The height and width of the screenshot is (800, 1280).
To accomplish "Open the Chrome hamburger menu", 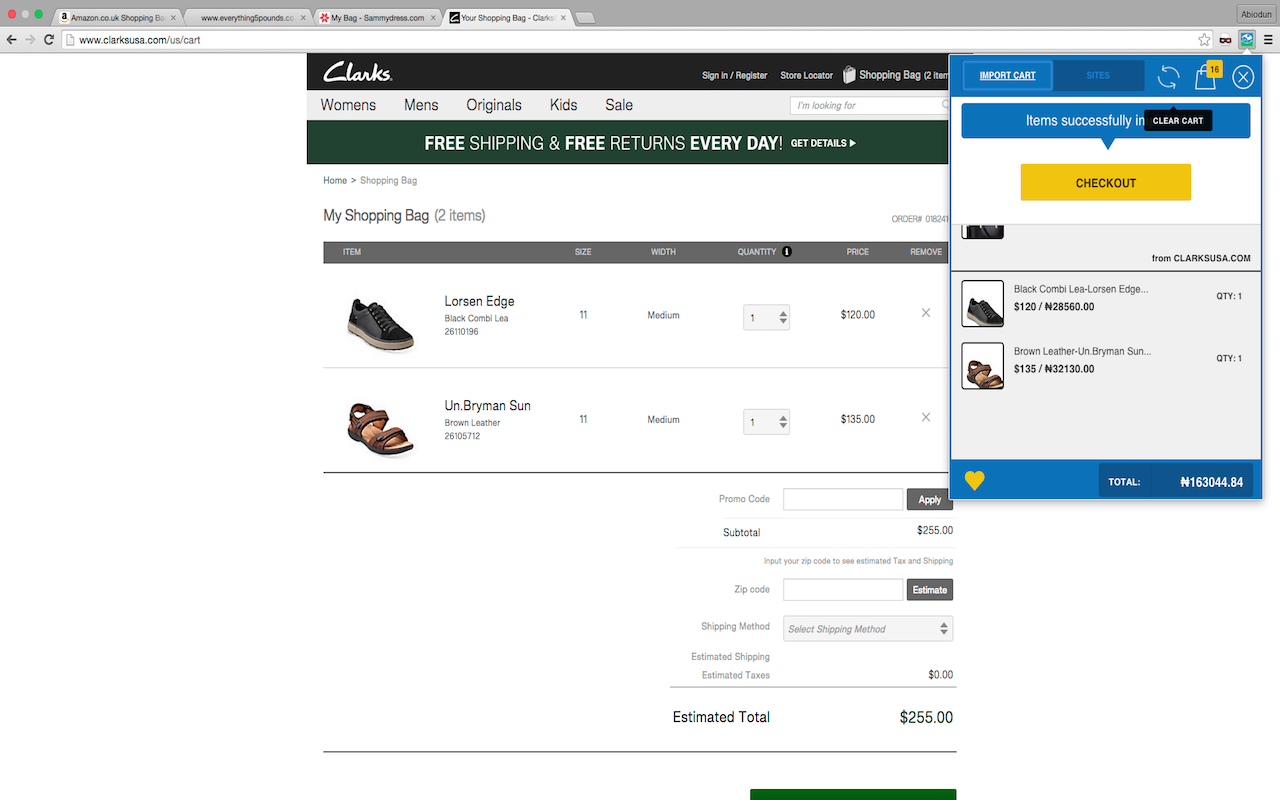I will [1268, 40].
